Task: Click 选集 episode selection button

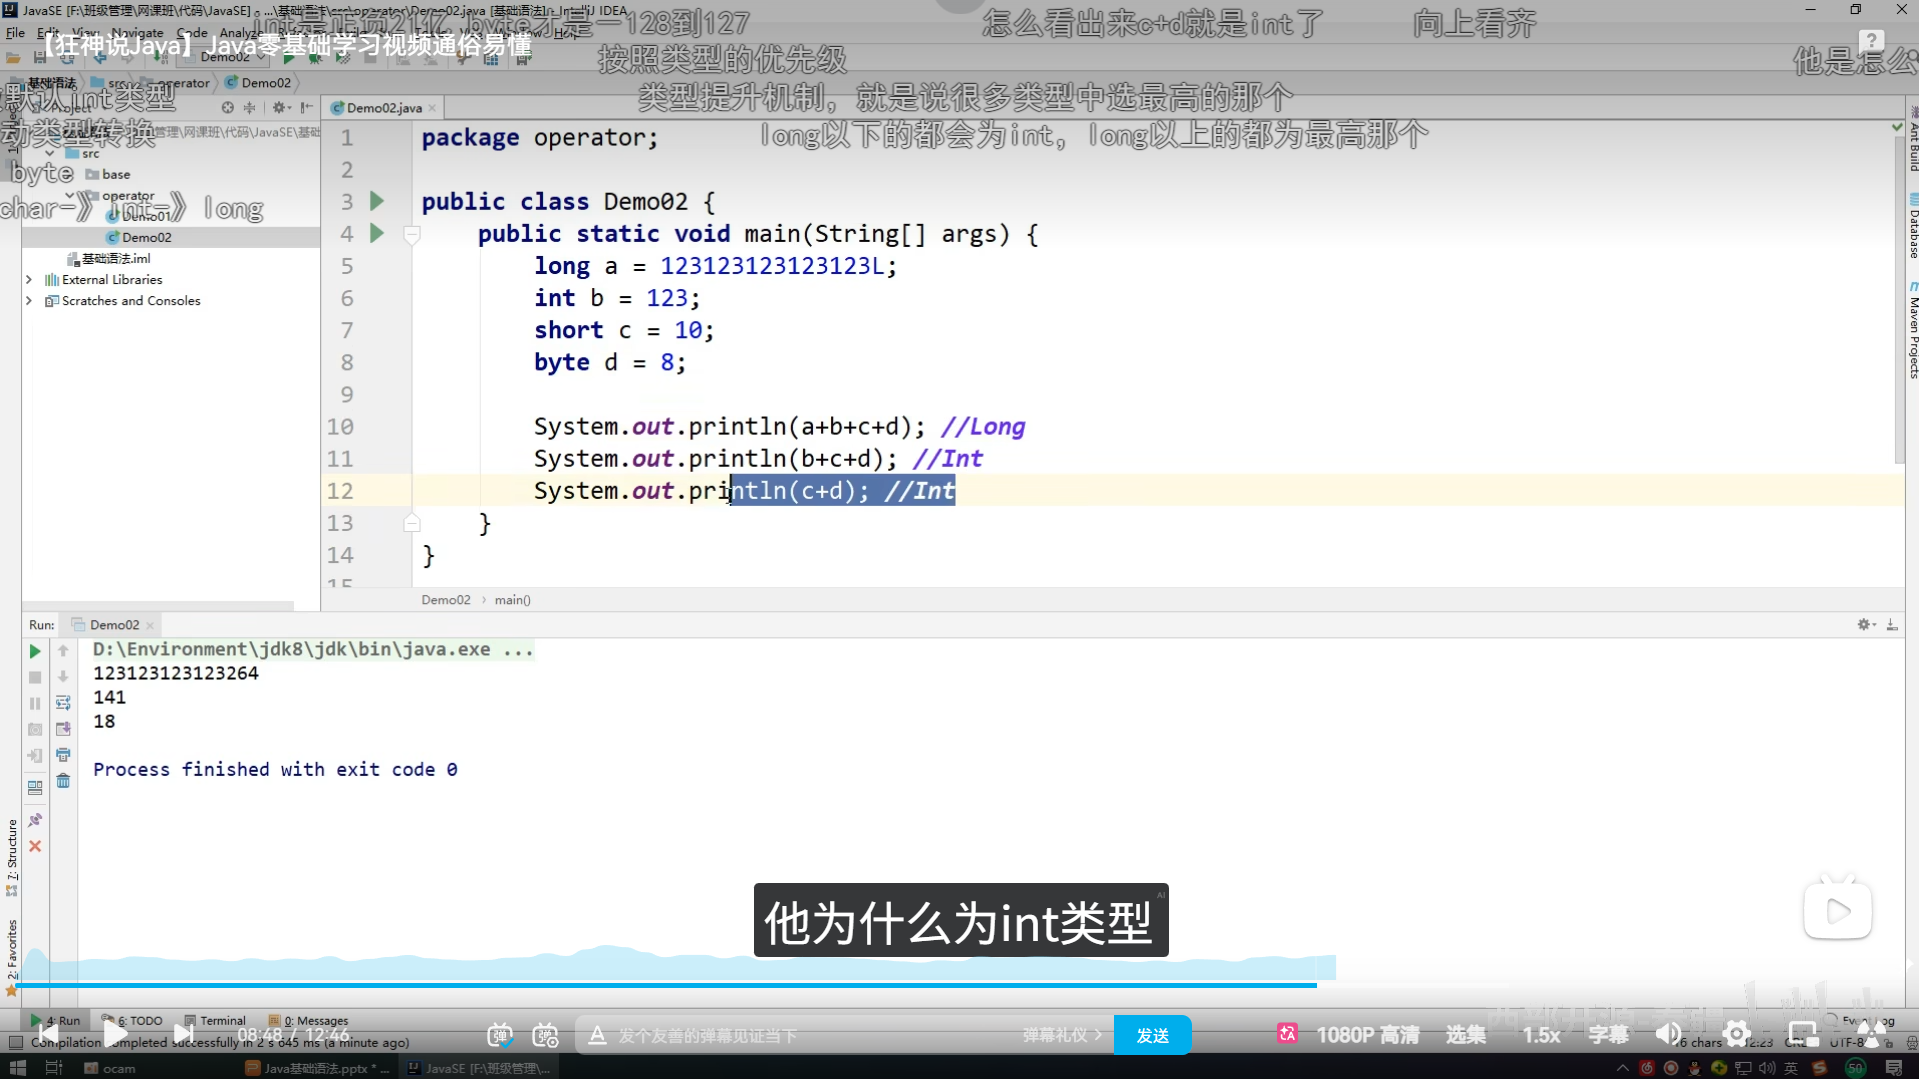Action: coord(1465,1035)
